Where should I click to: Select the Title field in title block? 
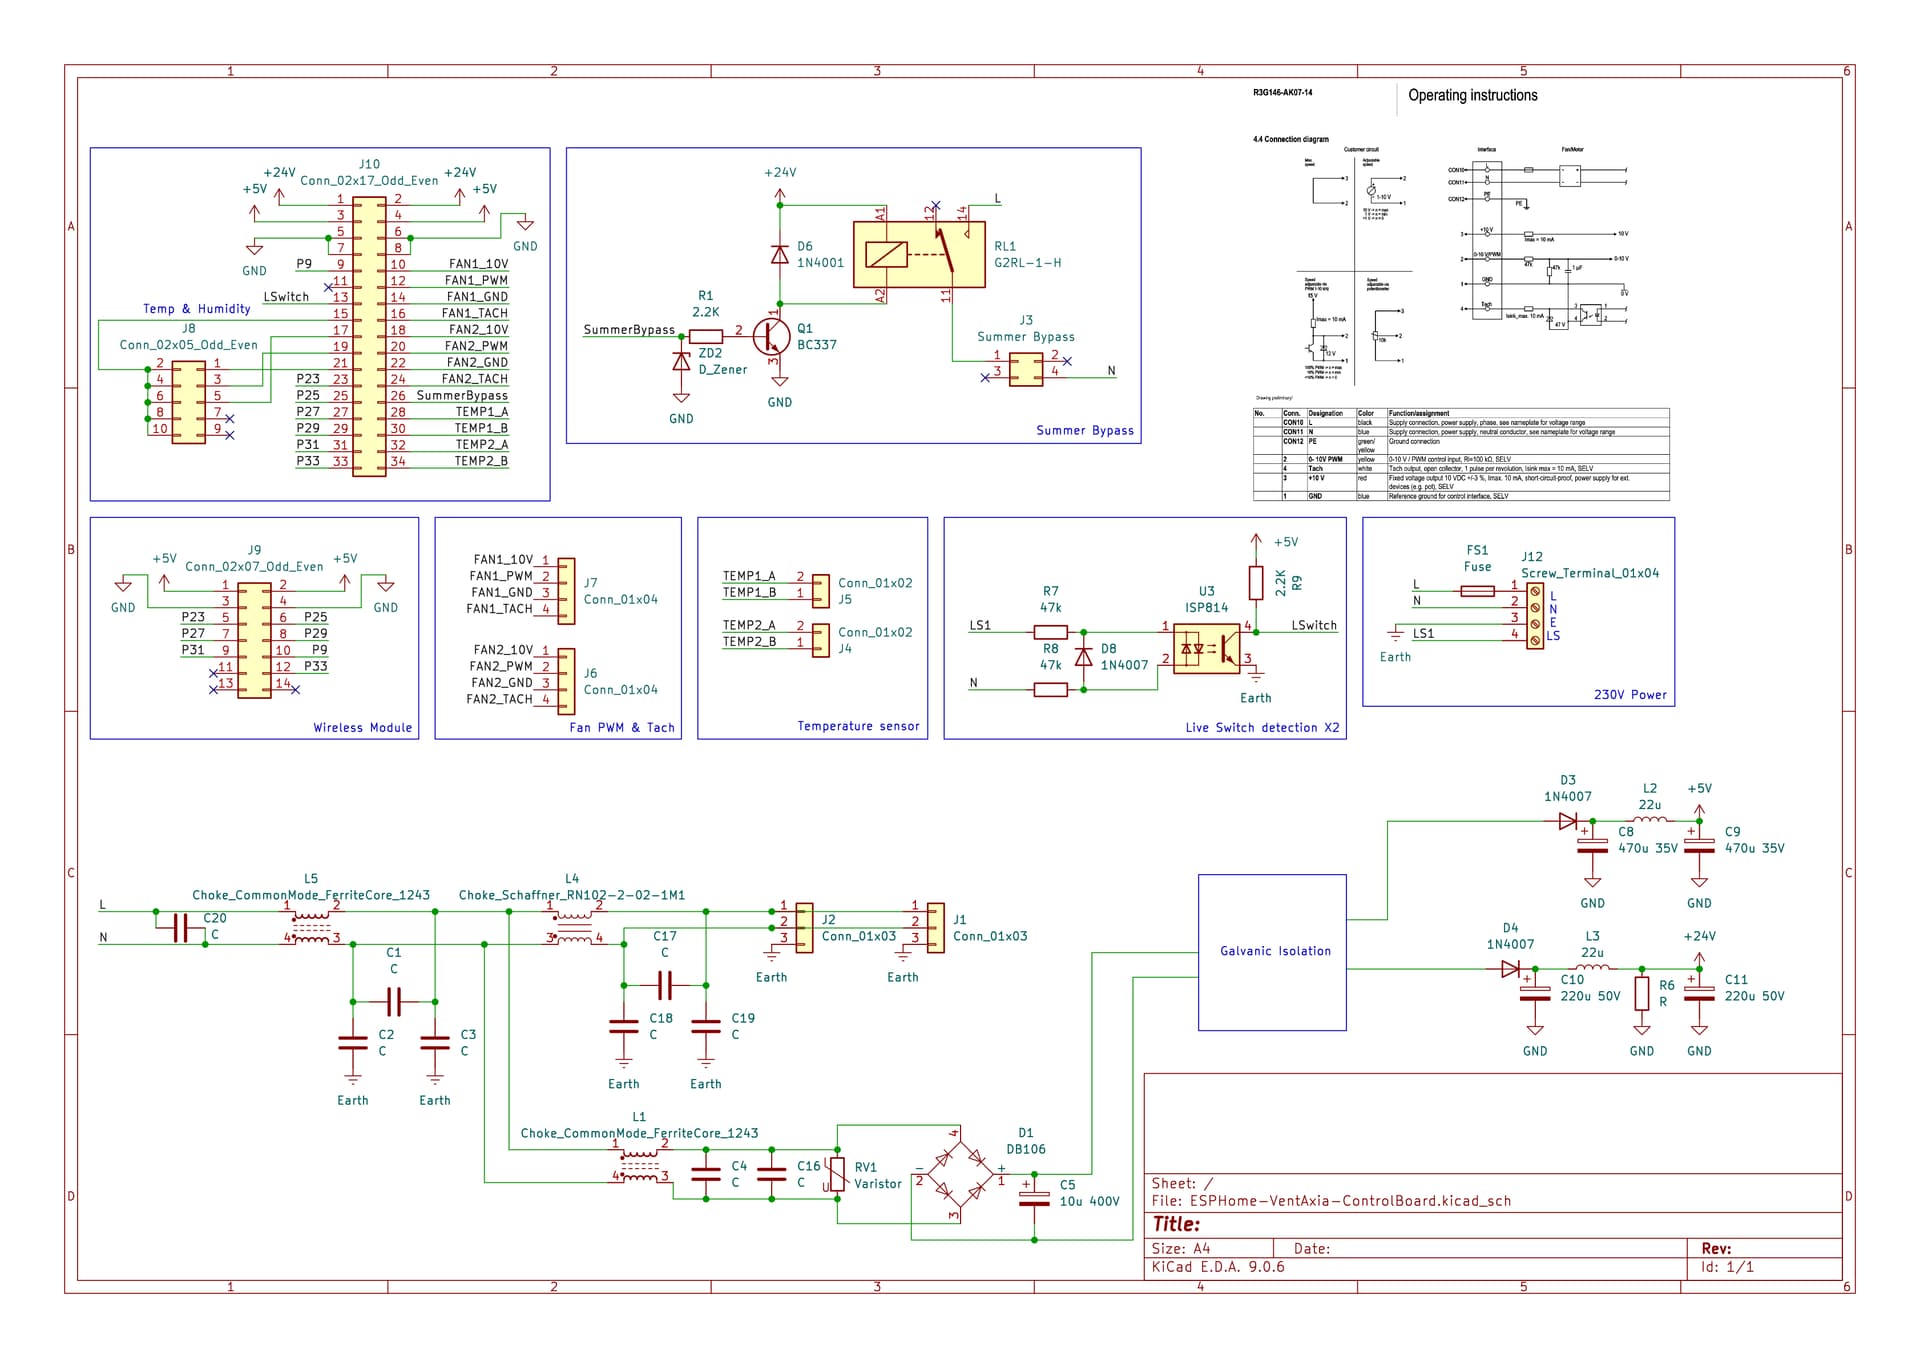click(1176, 1224)
